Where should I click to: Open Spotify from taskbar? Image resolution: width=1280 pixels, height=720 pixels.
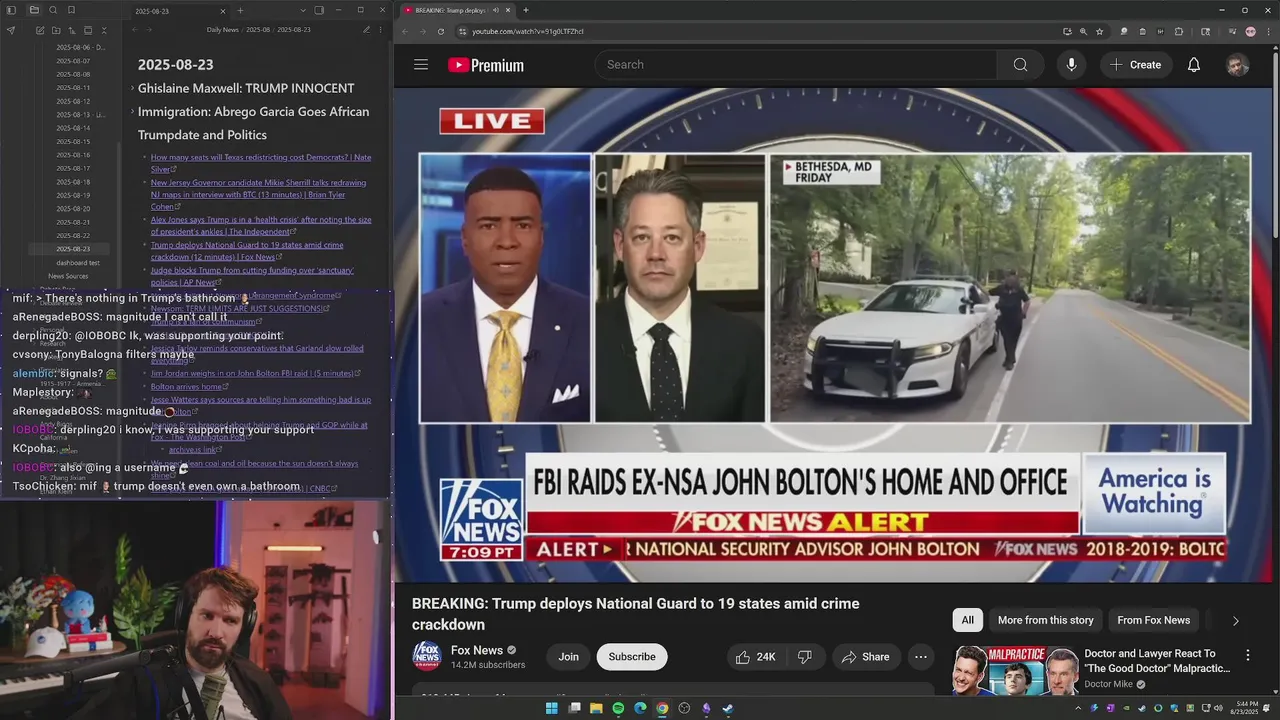click(x=618, y=709)
